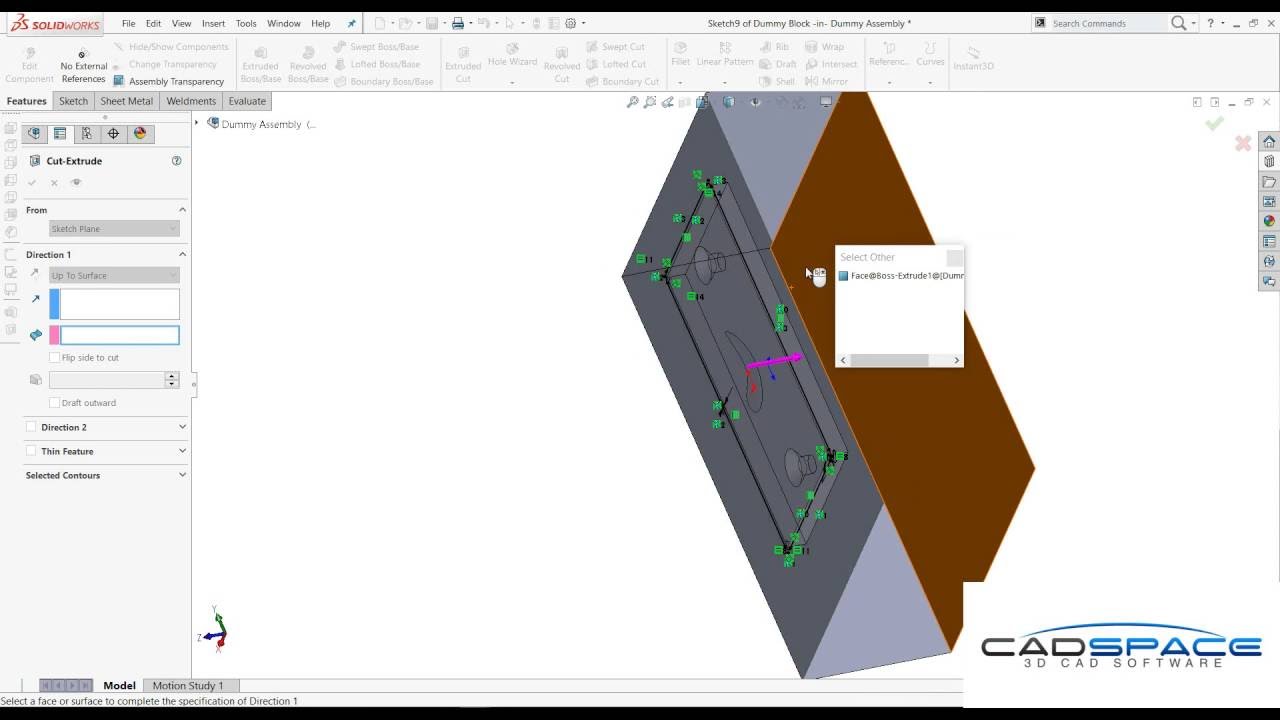Open the Help dropdown arrow beside question mark
1280x720 pixels.
(x=1224, y=23)
